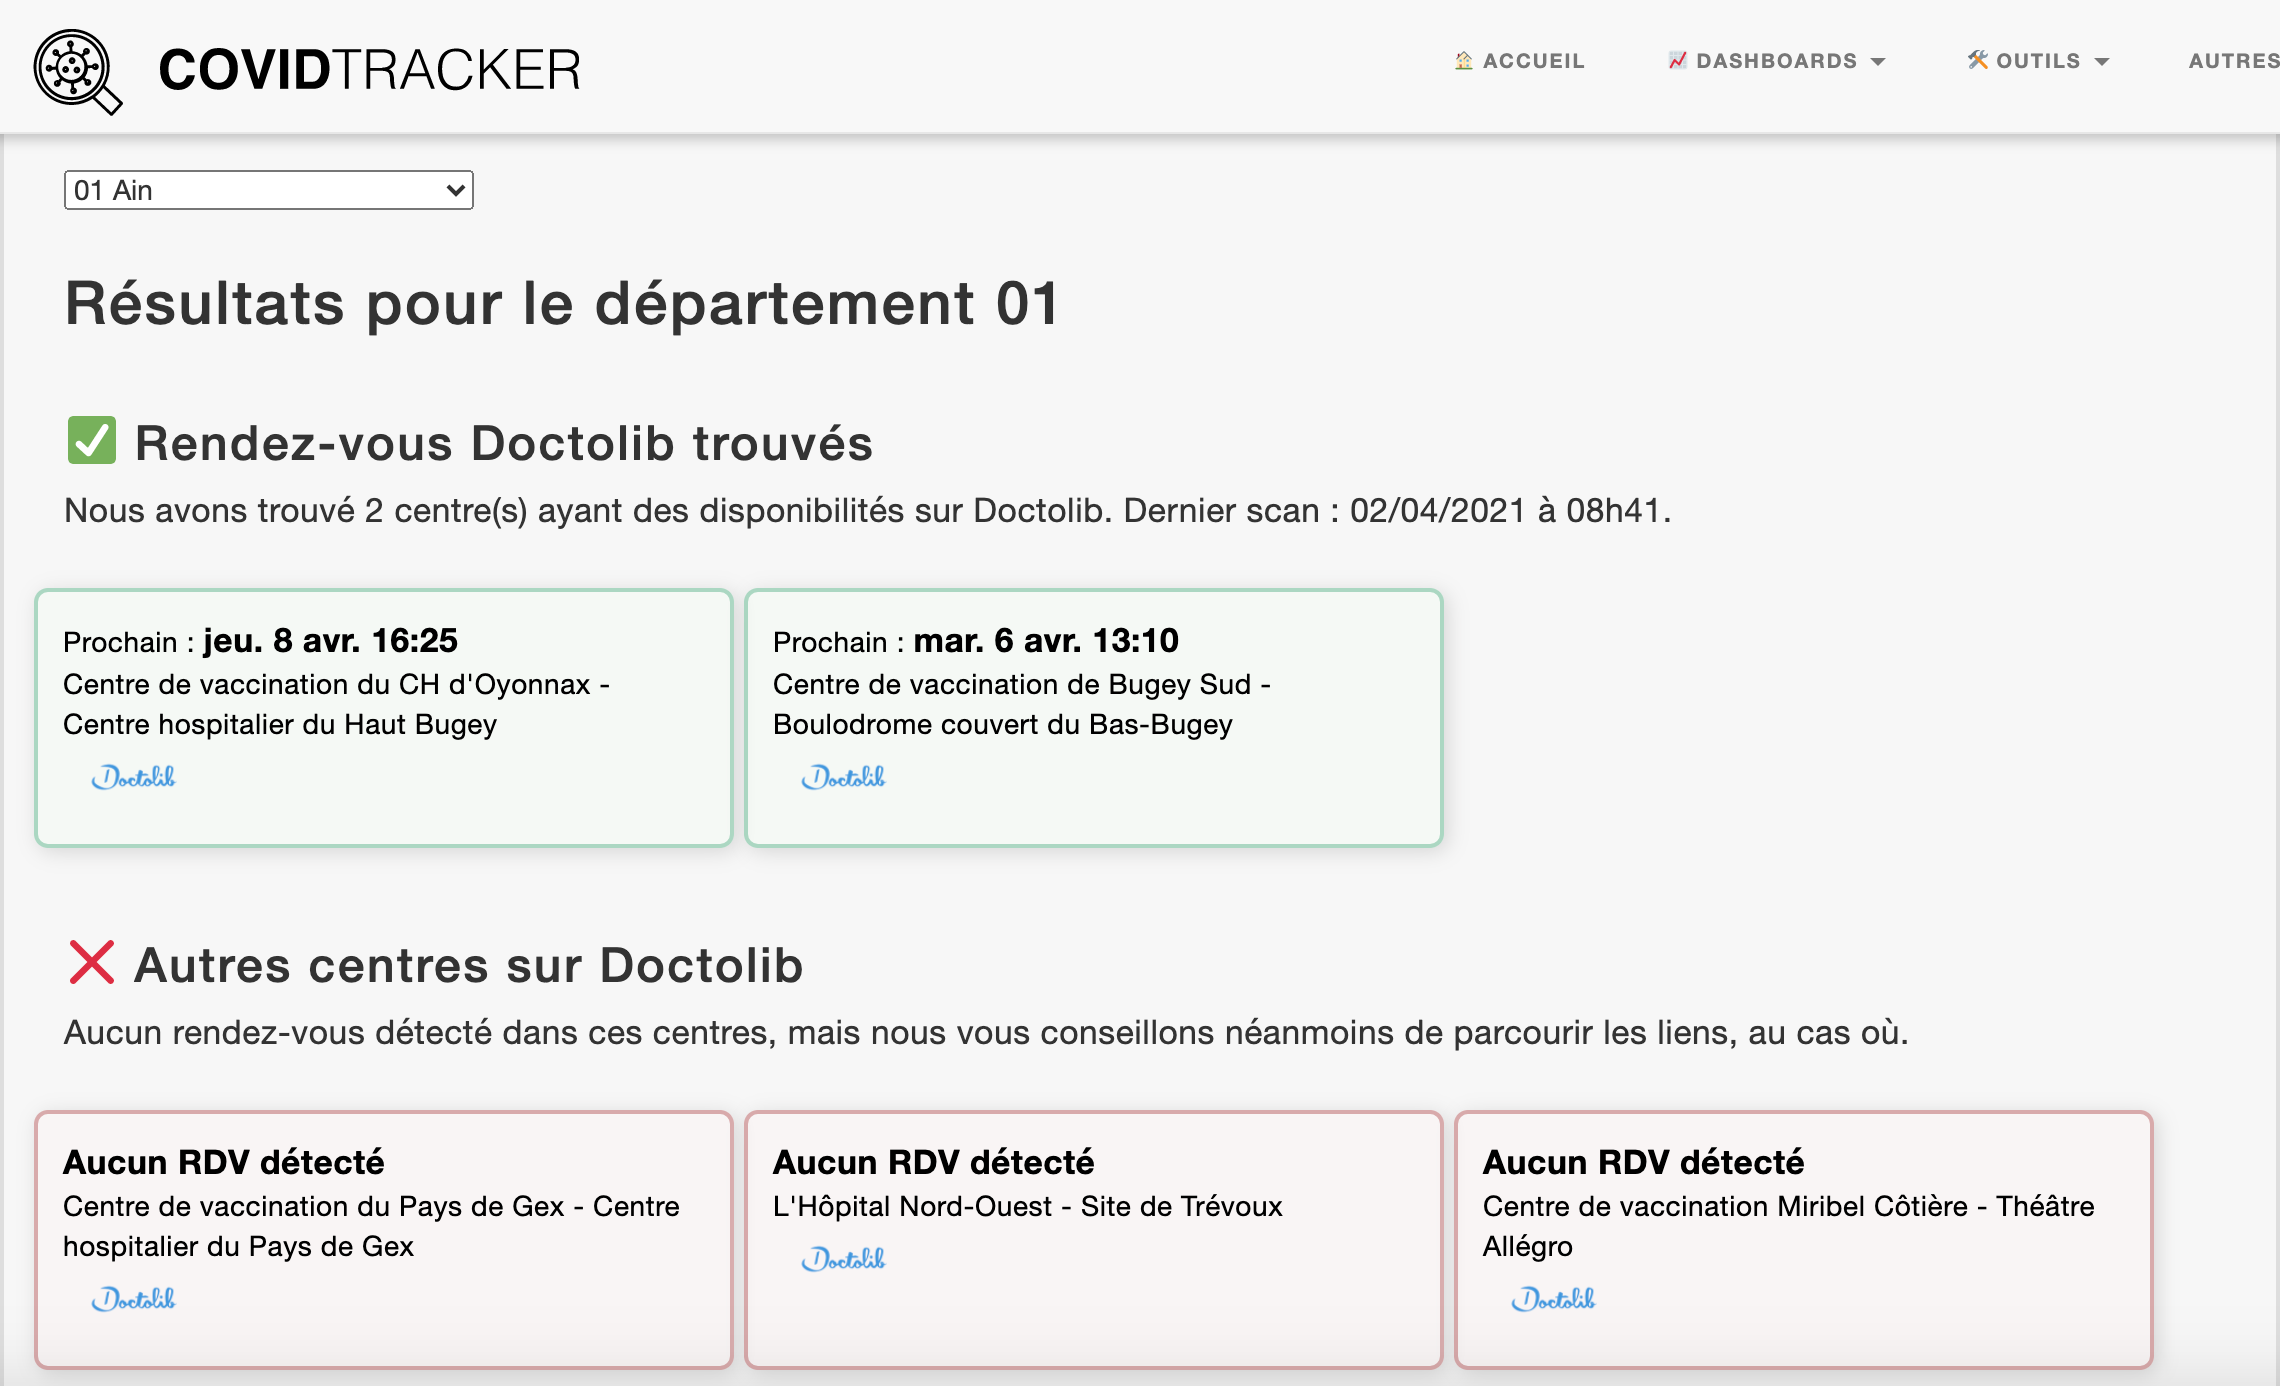Image resolution: width=2280 pixels, height=1386 pixels.
Task: Click the green checkmark icon next to Rendez-vous Doctolib trouvés
Action: point(92,441)
